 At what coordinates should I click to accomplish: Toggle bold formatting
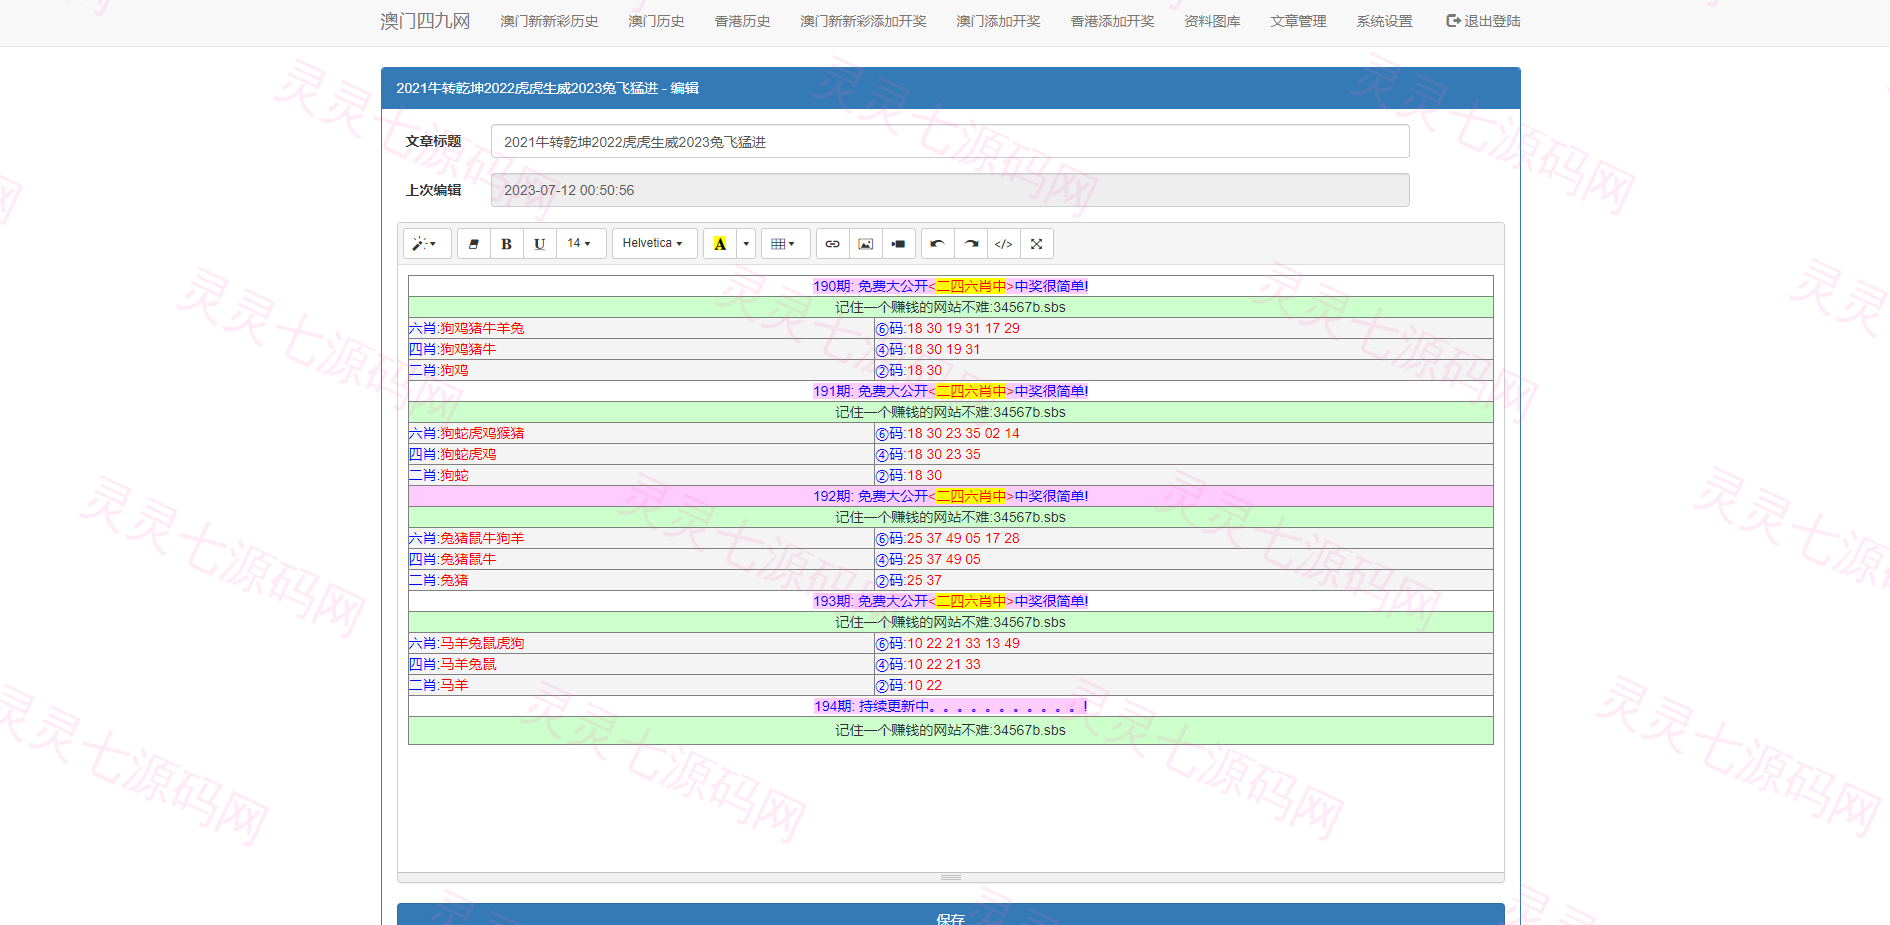(x=507, y=244)
